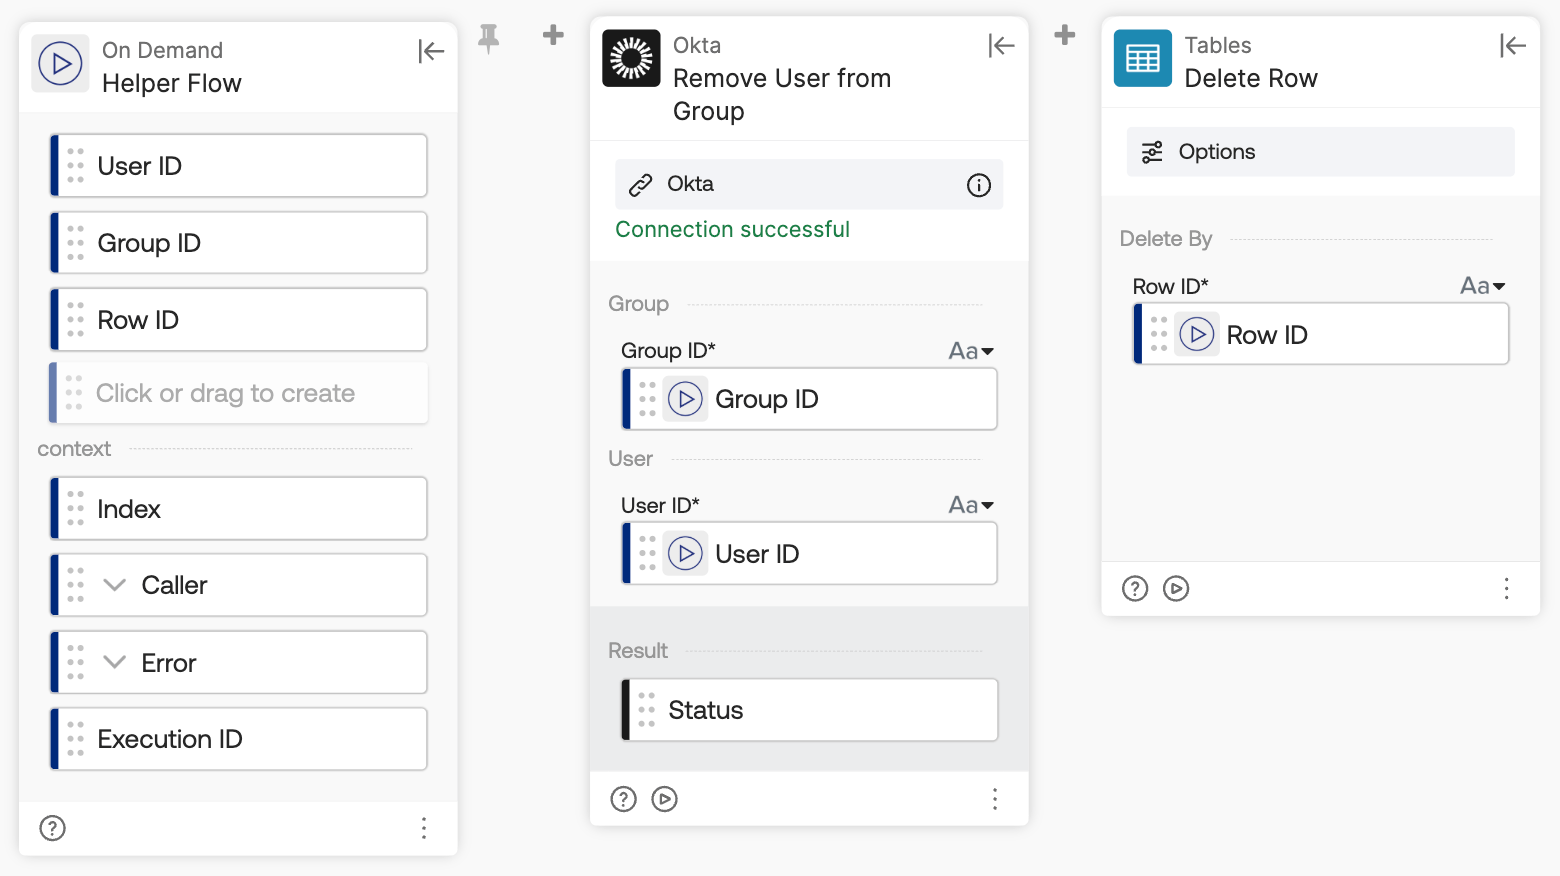1560x876 pixels.
Task: Test run the Okta card
Action: [x=665, y=799]
